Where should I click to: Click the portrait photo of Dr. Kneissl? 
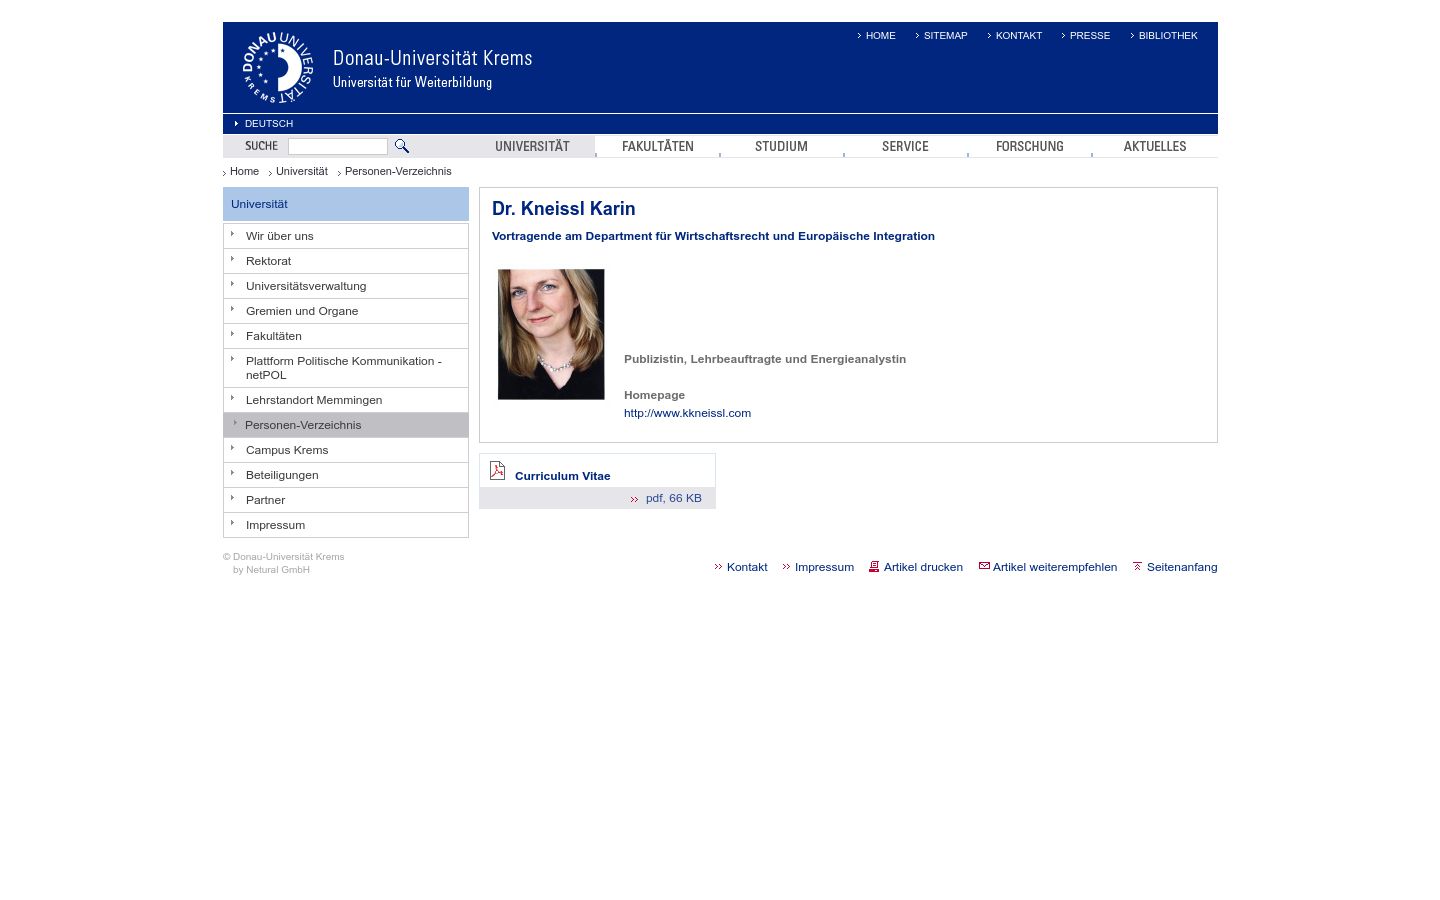click(551, 334)
